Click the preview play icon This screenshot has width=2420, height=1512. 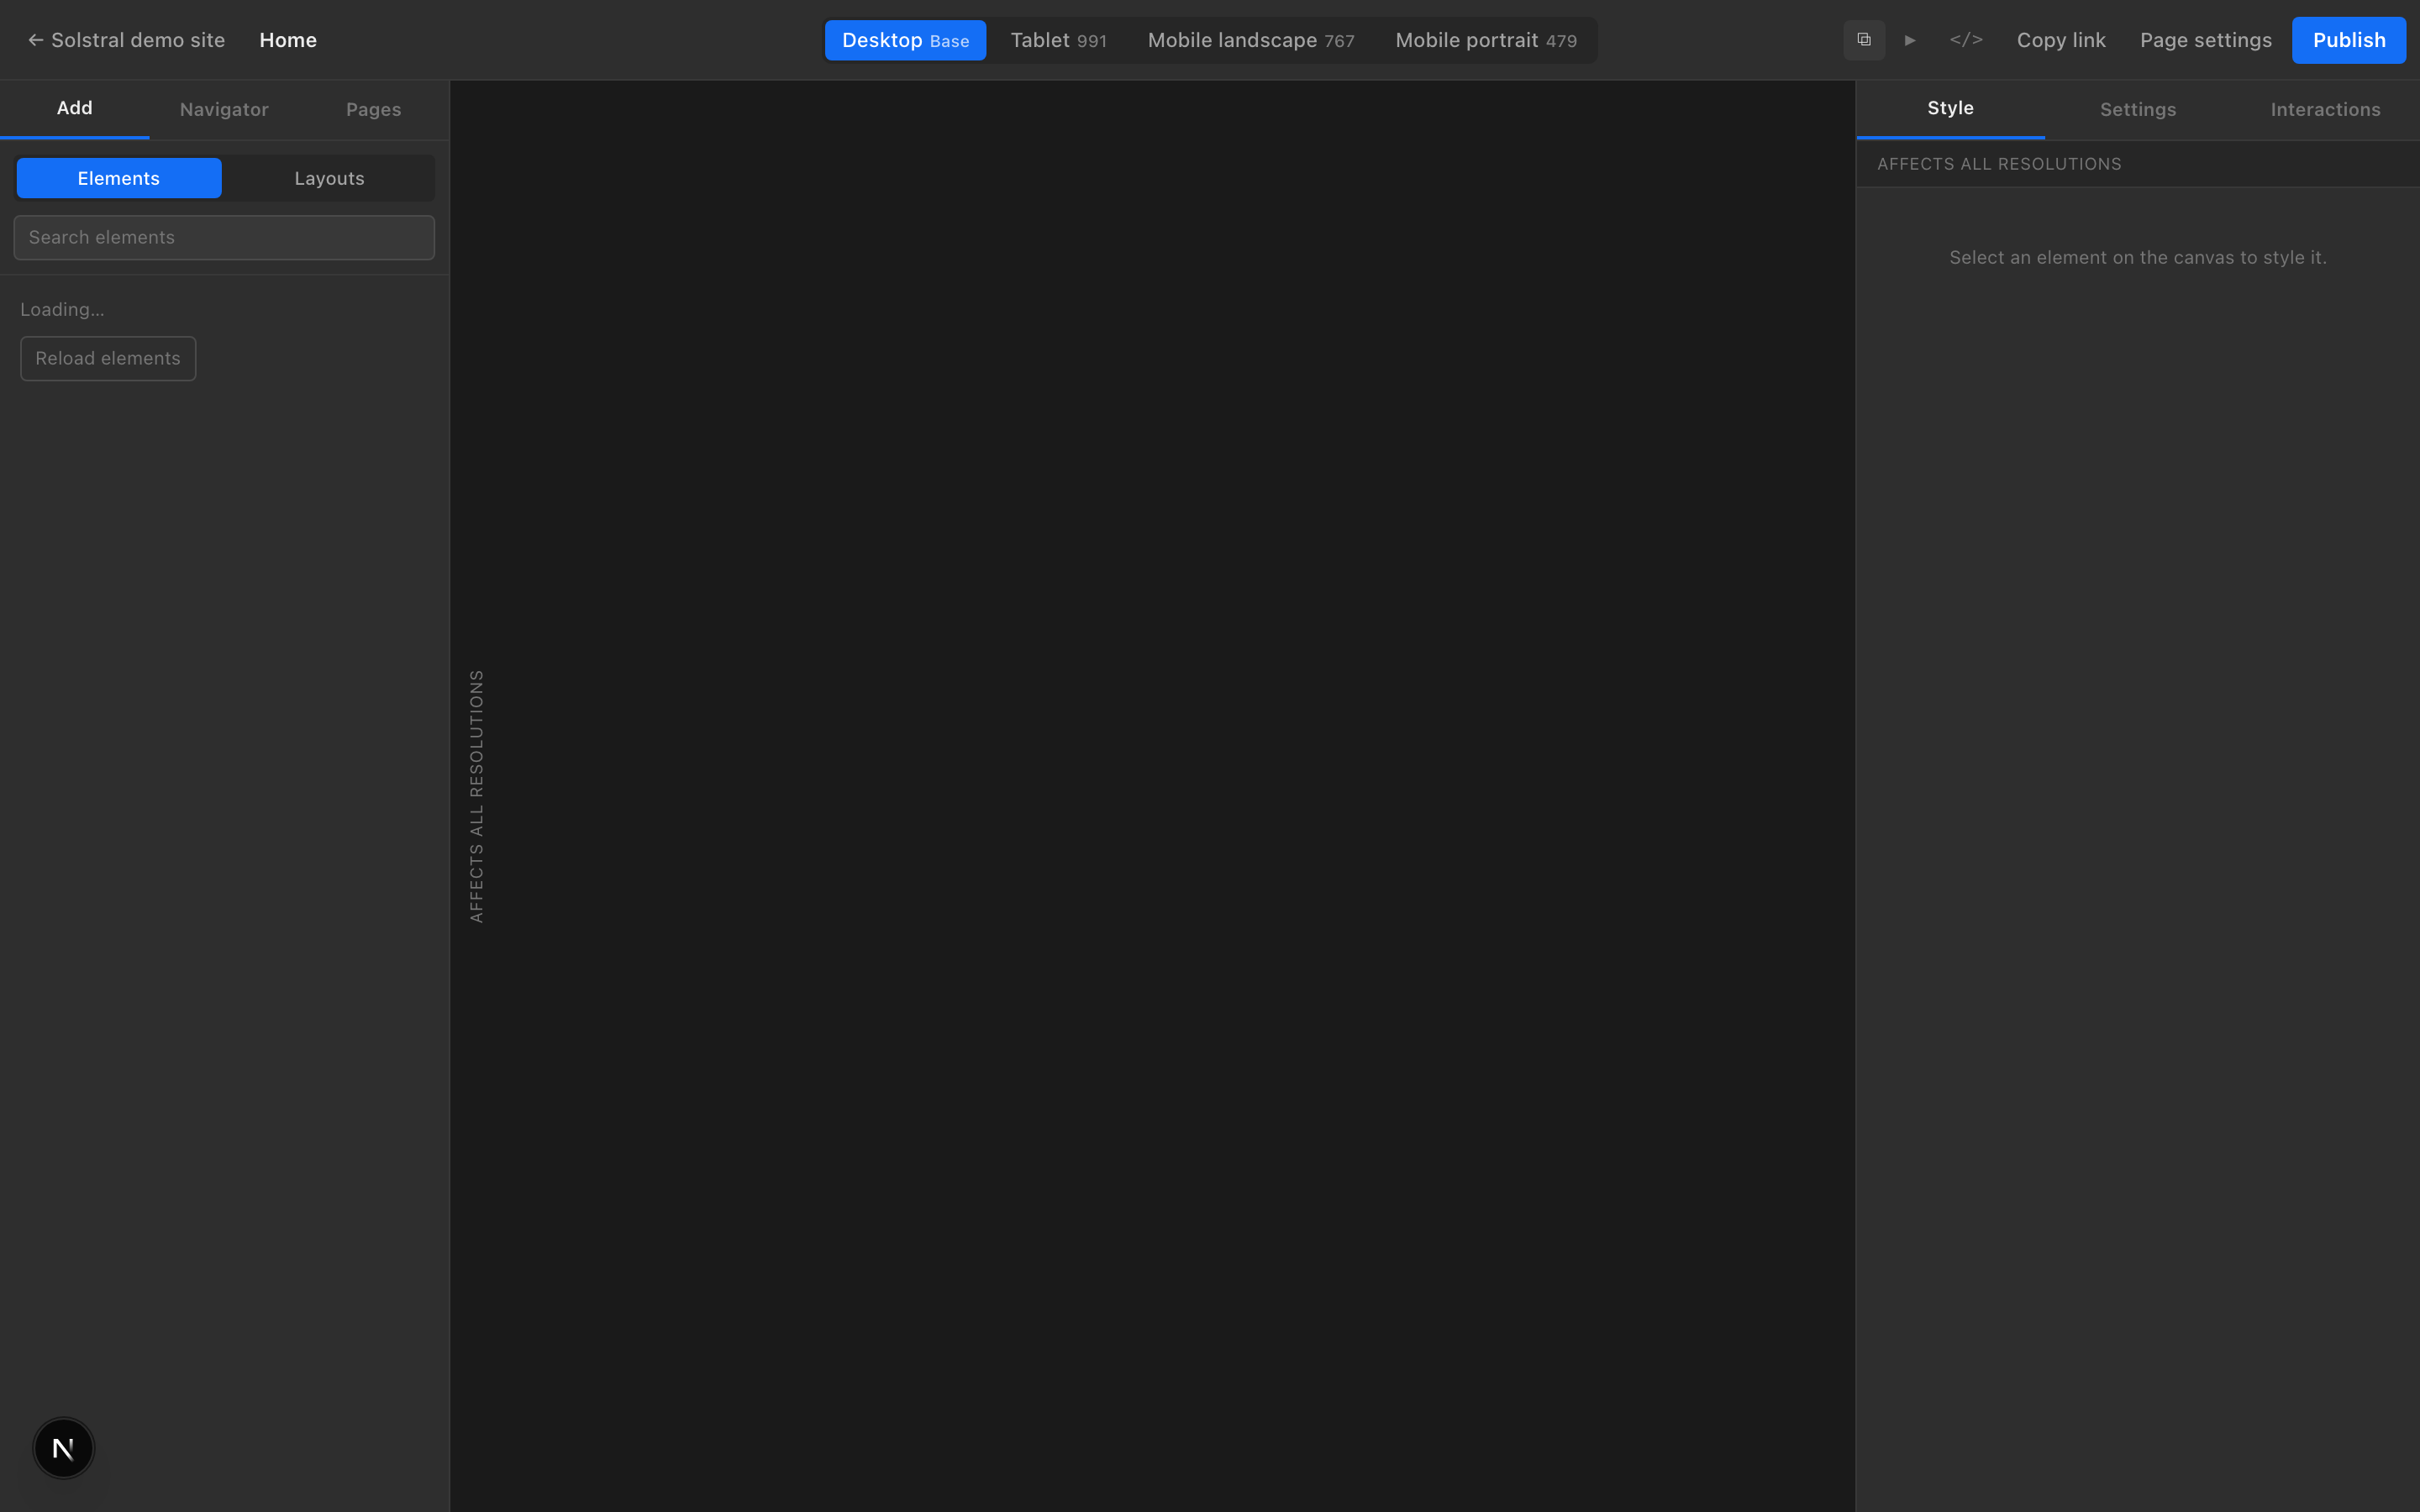[x=1910, y=40]
